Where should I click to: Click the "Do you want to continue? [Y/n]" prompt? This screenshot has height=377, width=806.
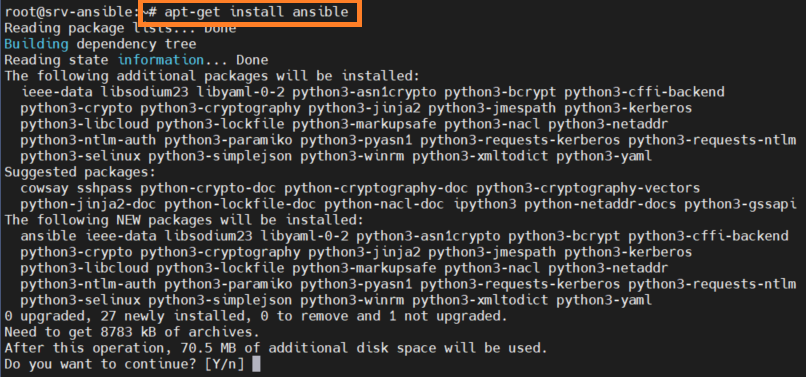(x=125, y=364)
